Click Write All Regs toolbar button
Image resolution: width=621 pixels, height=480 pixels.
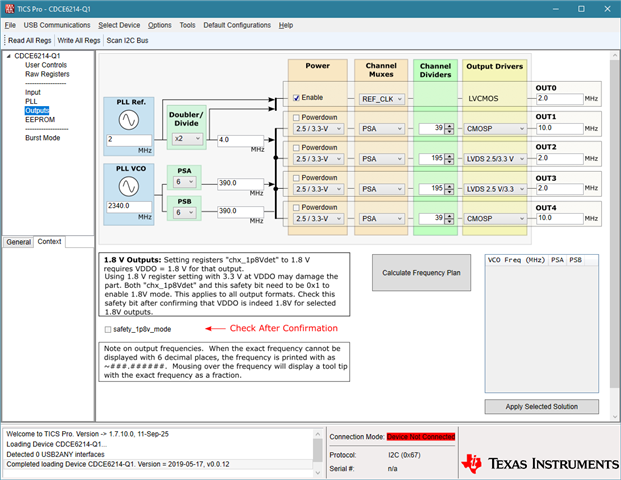79,40
